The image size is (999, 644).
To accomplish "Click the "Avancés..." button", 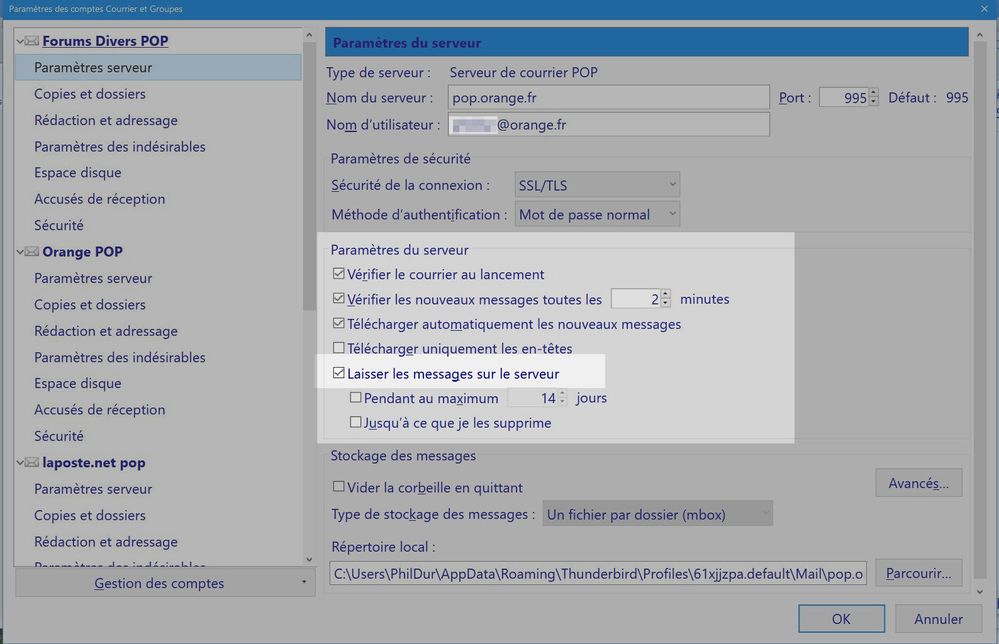I will tap(918, 484).
